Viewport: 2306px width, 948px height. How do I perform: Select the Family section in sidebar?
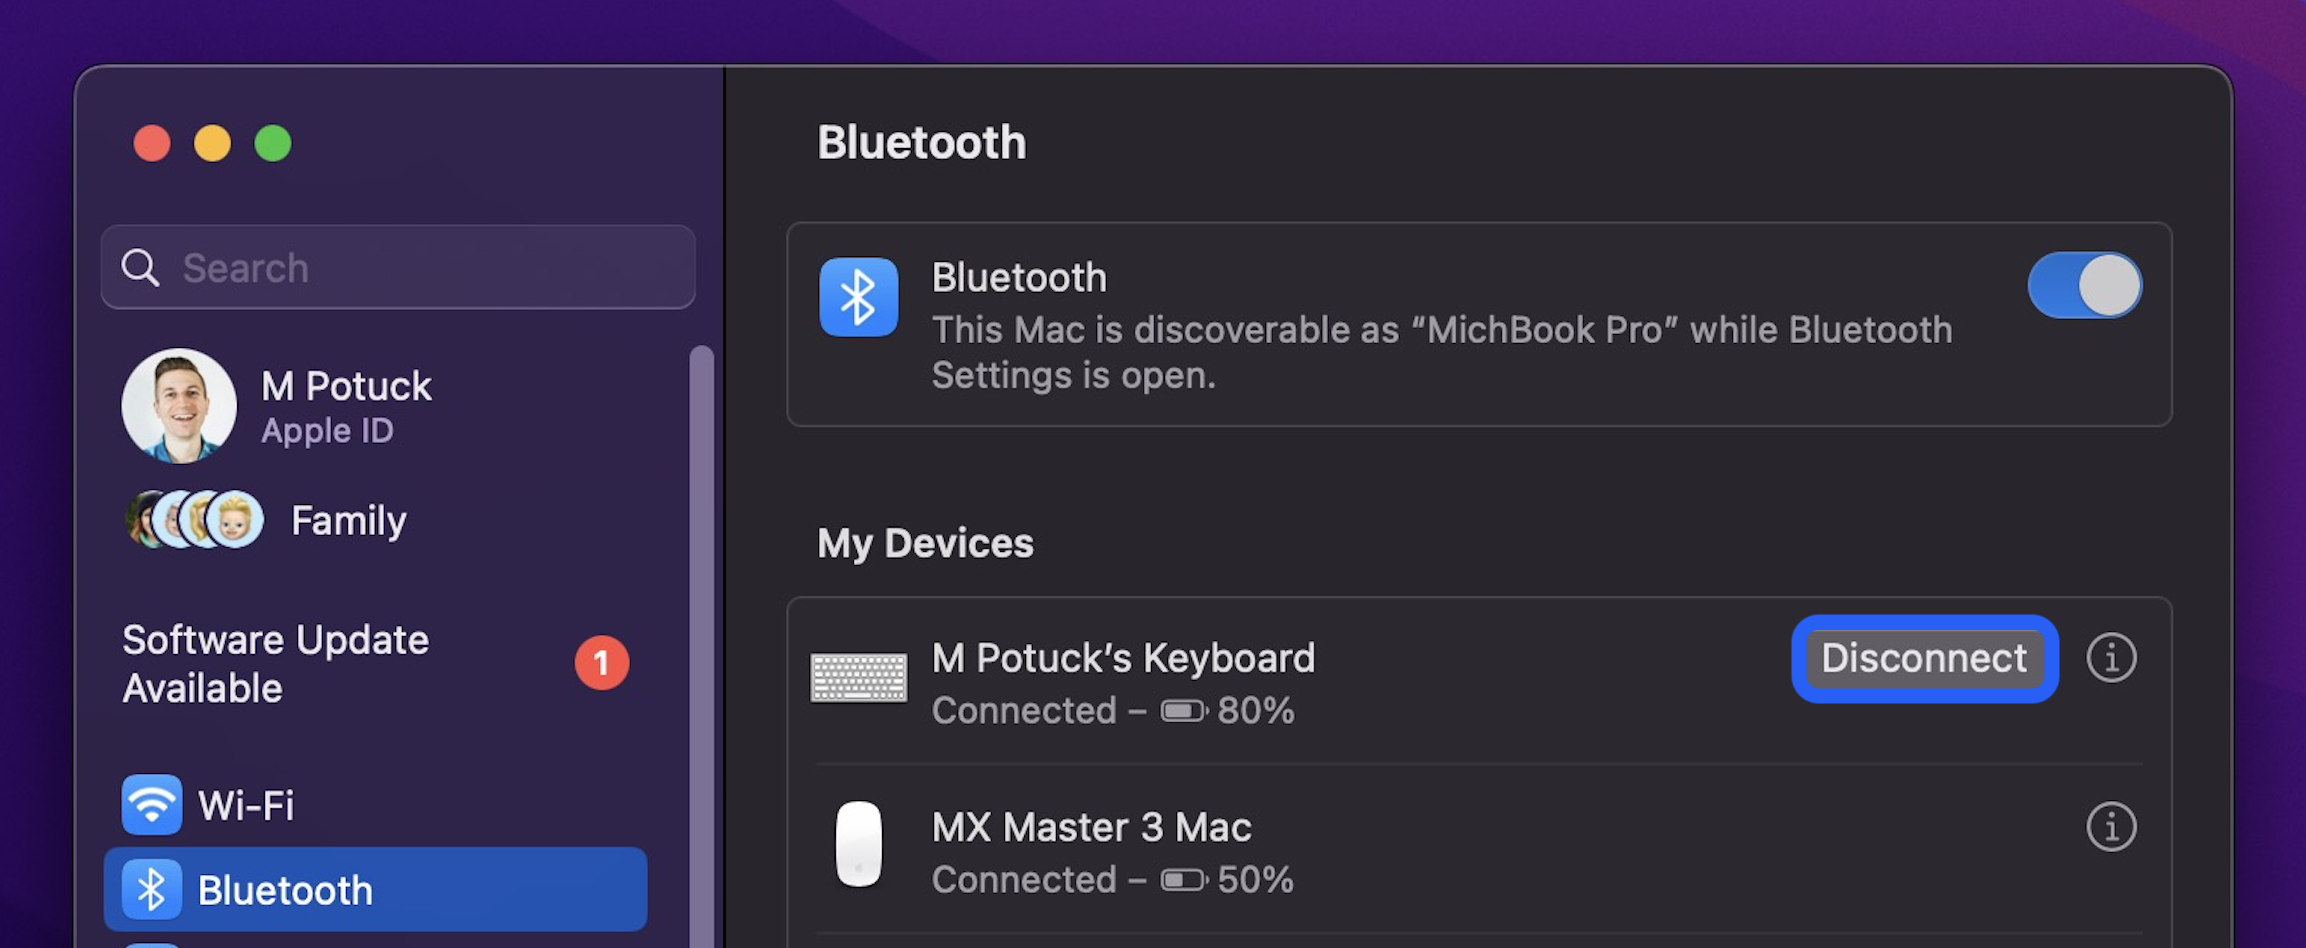pos(347,519)
